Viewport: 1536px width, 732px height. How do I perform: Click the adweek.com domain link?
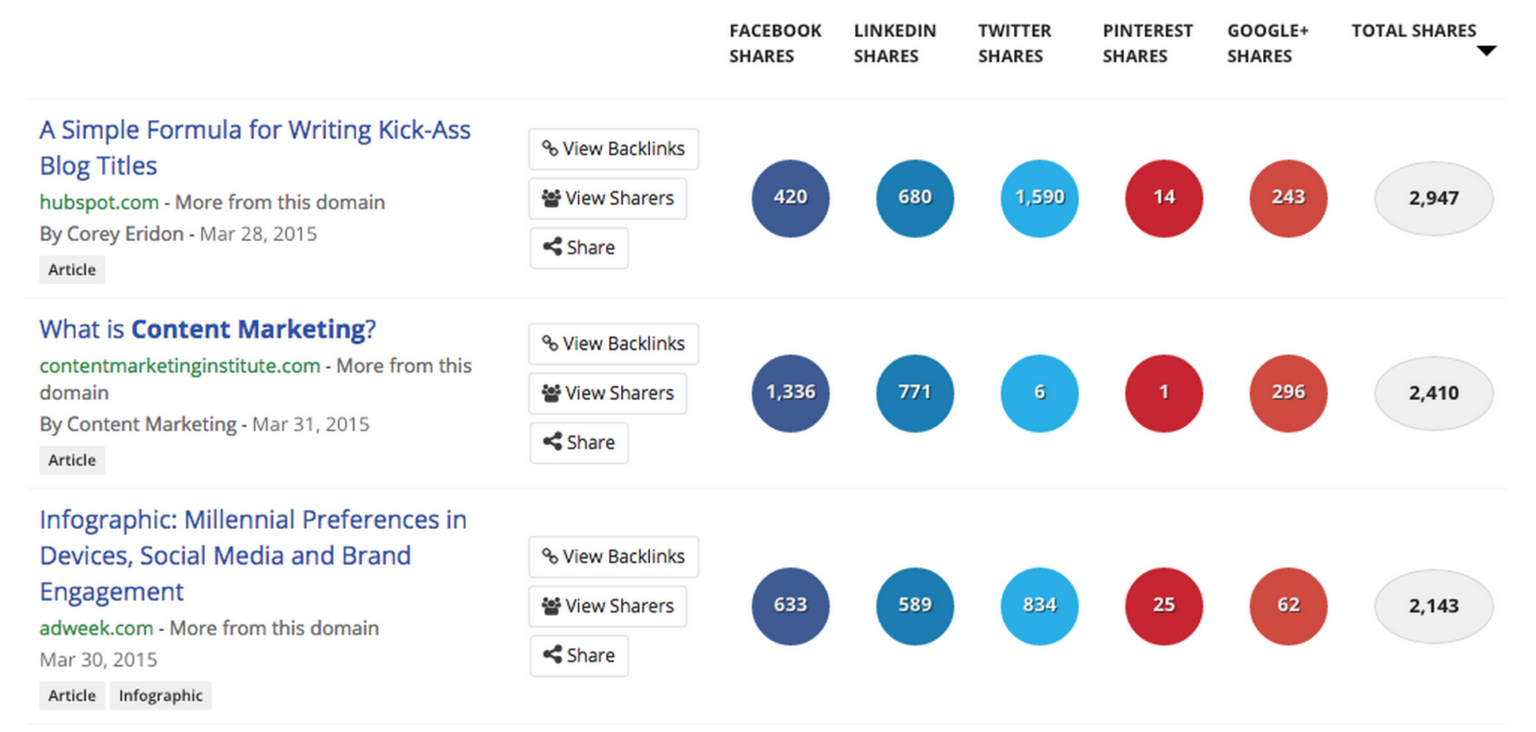click(96, 628)
